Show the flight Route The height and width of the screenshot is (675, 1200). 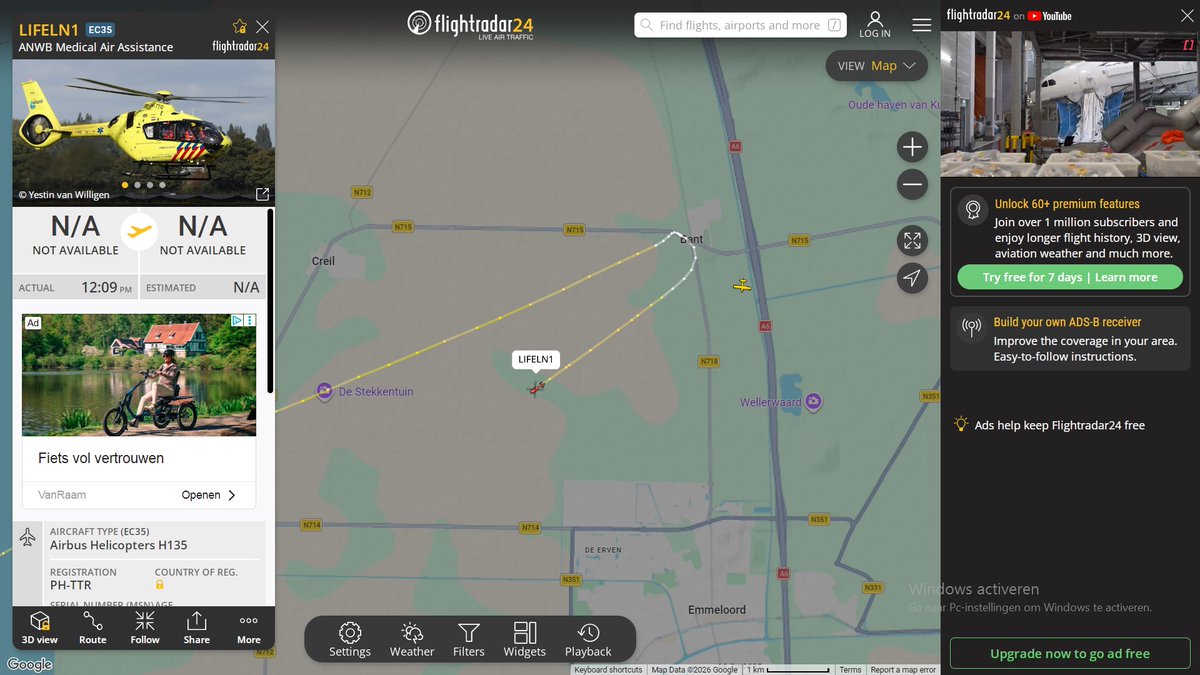pyautogui.click(x=93, y=628)
